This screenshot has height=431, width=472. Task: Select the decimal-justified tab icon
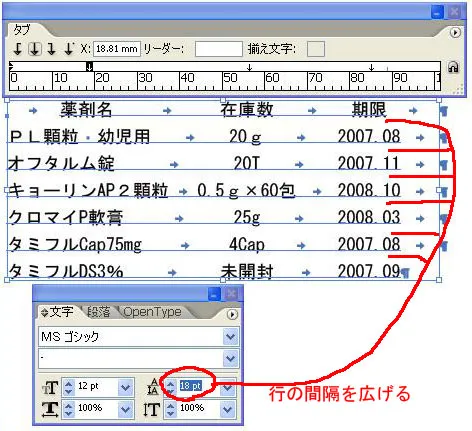point(69,49)
